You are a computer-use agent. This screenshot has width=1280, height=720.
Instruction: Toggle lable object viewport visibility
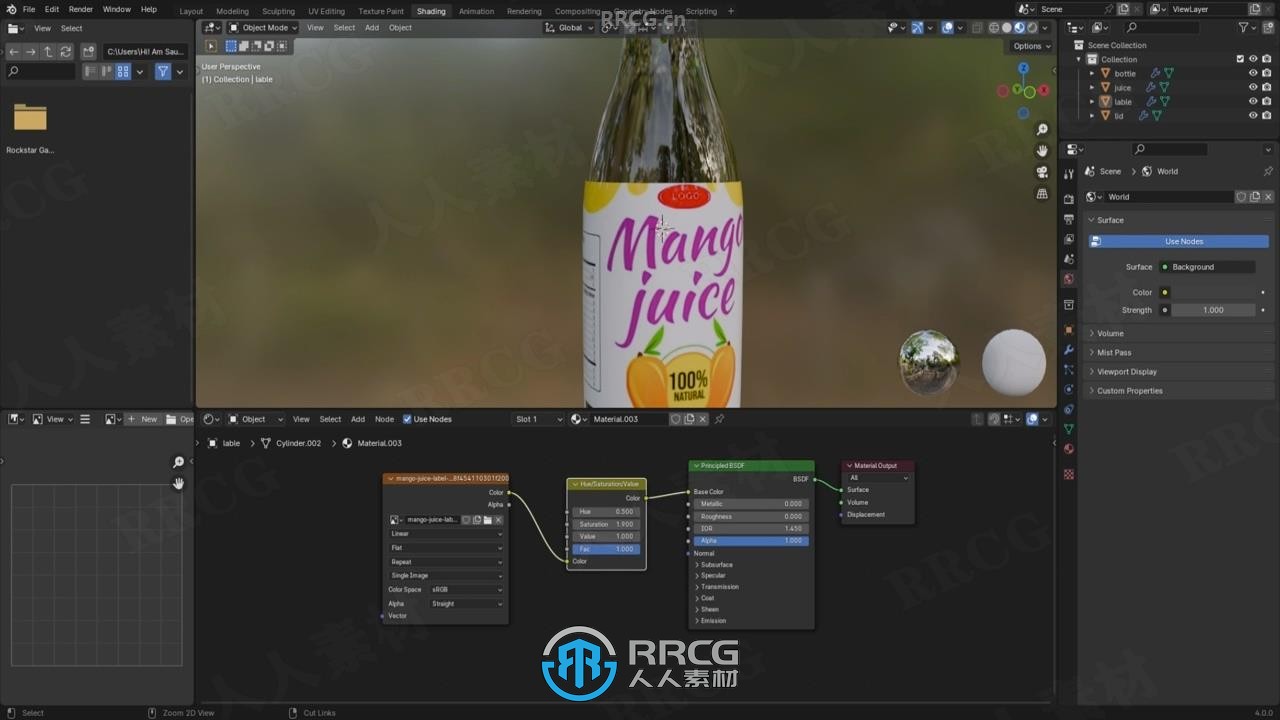[x=1253, y=101]
